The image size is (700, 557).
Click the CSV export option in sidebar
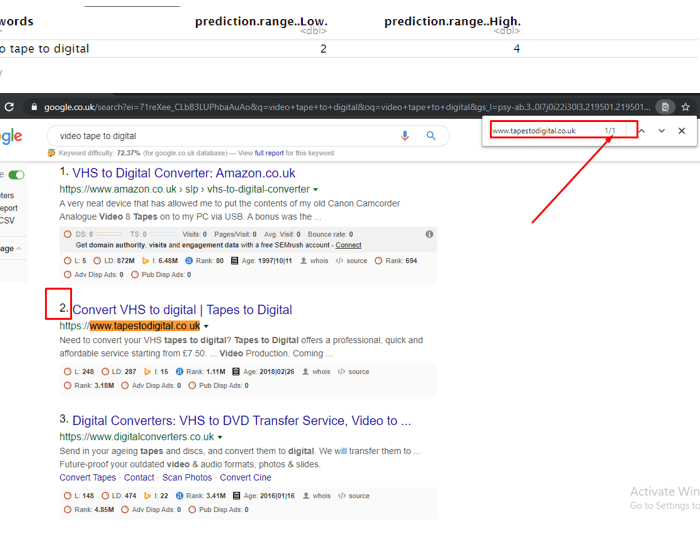click(x=7, y=220)
